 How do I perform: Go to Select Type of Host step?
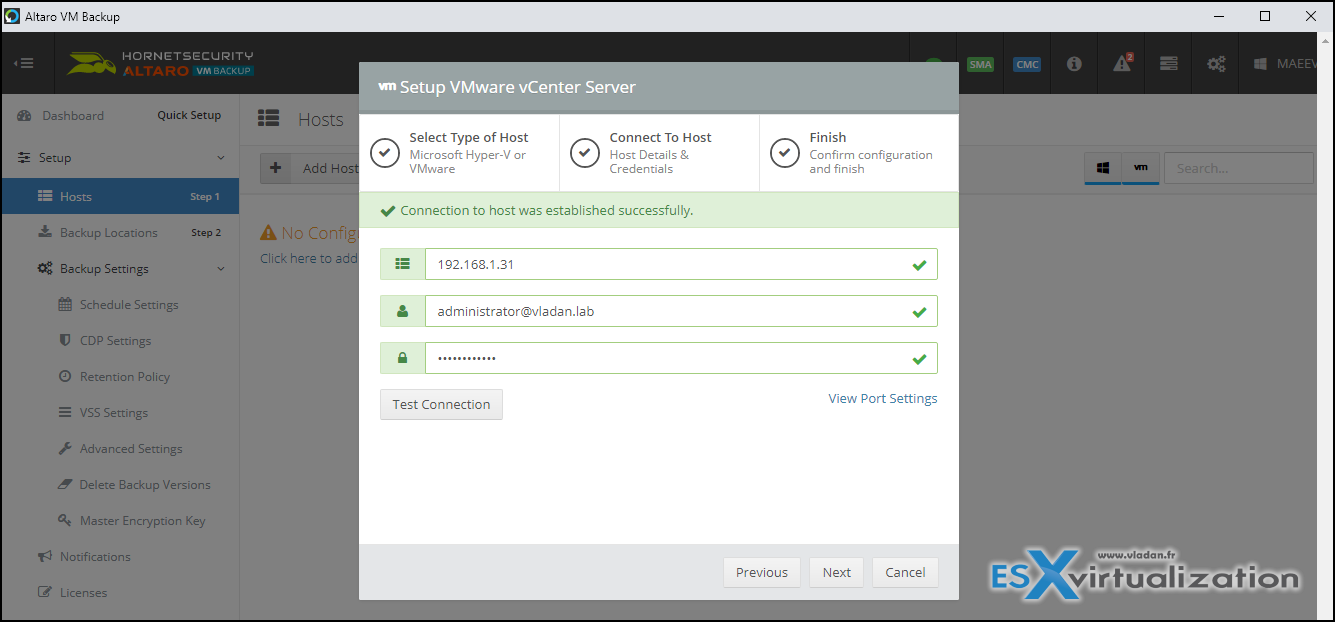coord(459,152)
